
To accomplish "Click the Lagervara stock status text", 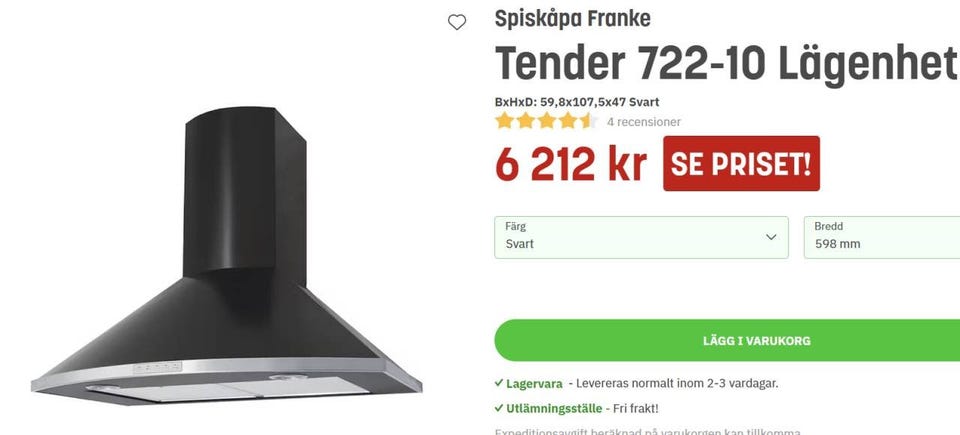I will (534, 384).
